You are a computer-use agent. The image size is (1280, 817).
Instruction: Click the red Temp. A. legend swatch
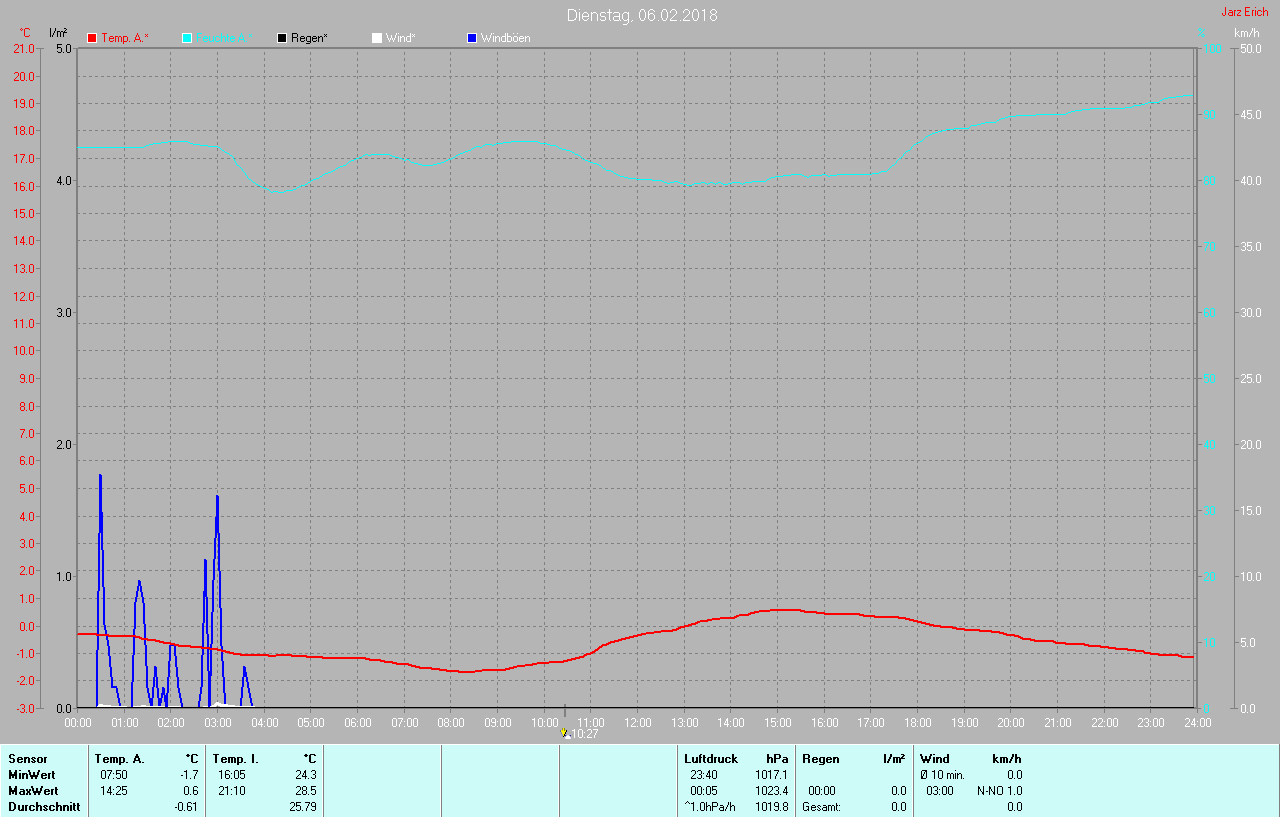click(x=93, y=38)
